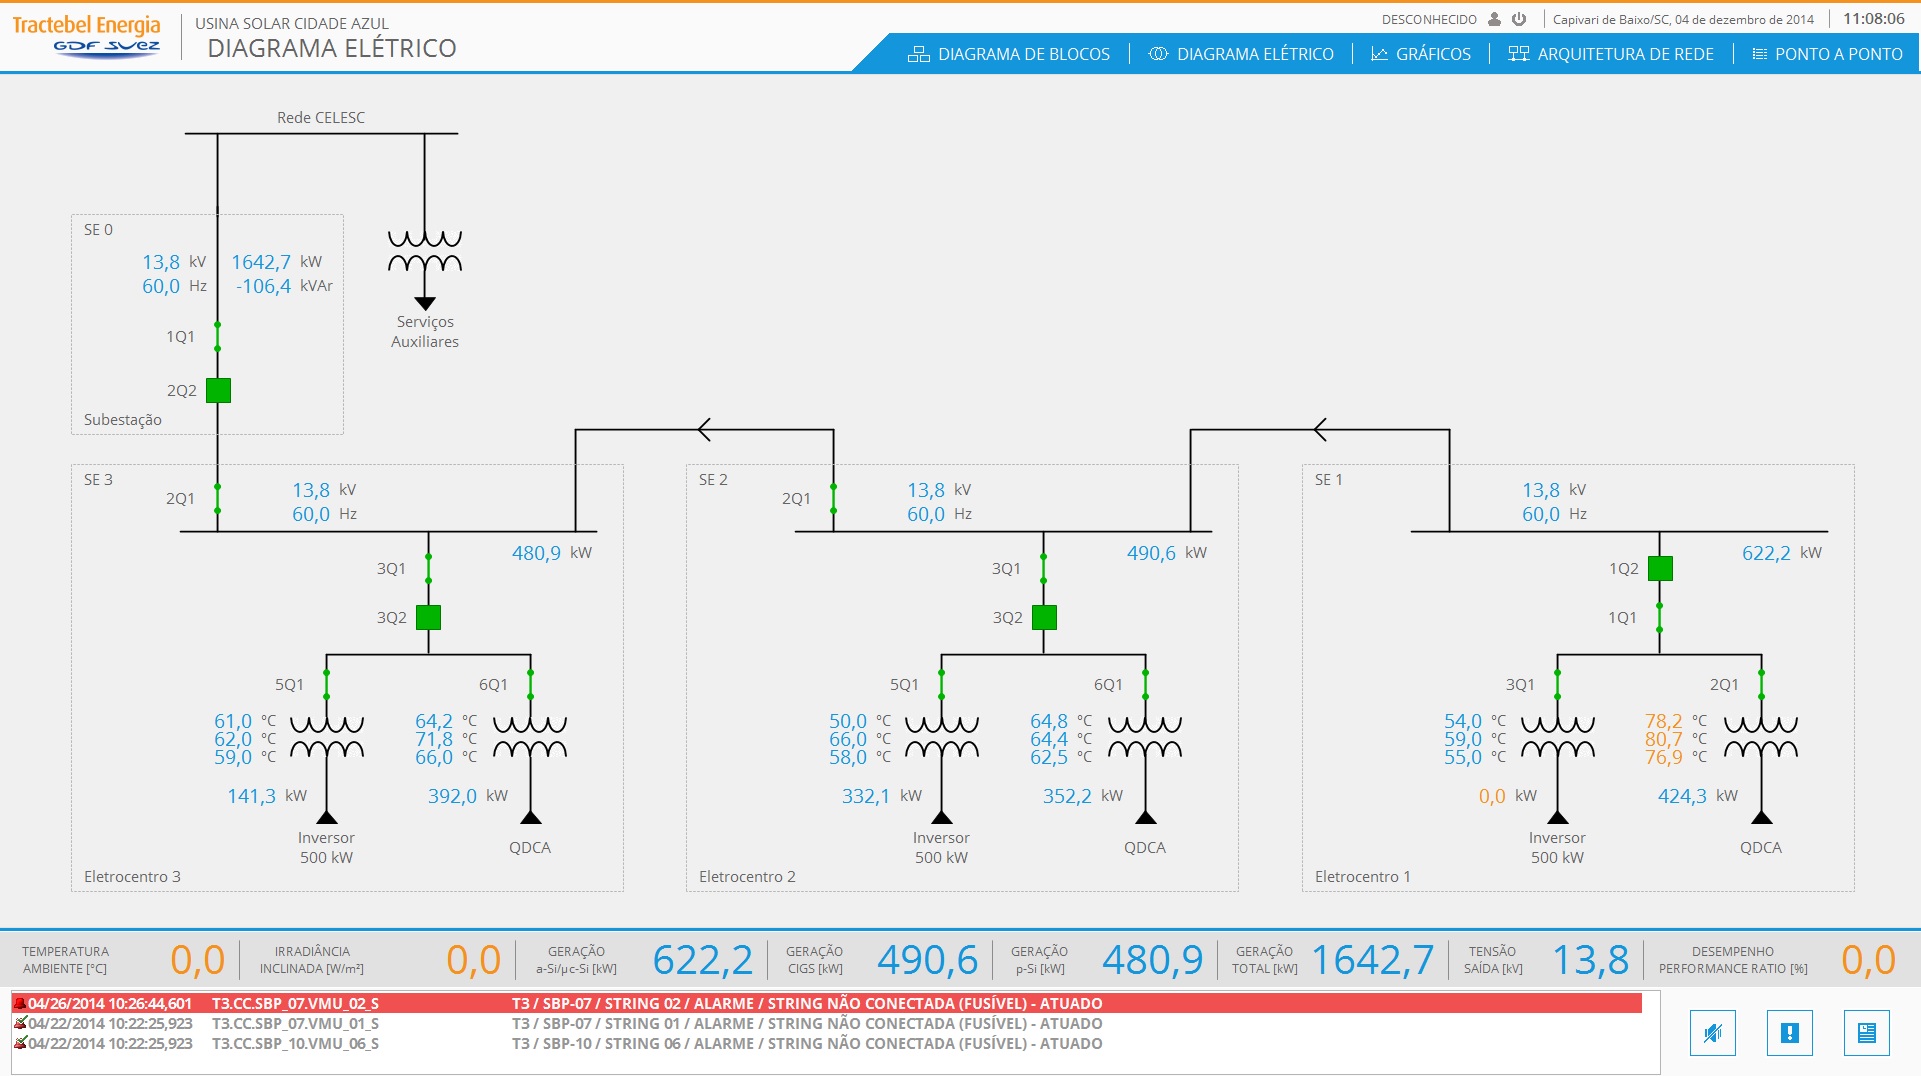Image resolution: width=1921 pixels, height=1076 pixels.
Task: Select the red highlighted STRING 02 alarm row
Action: 827,1003
